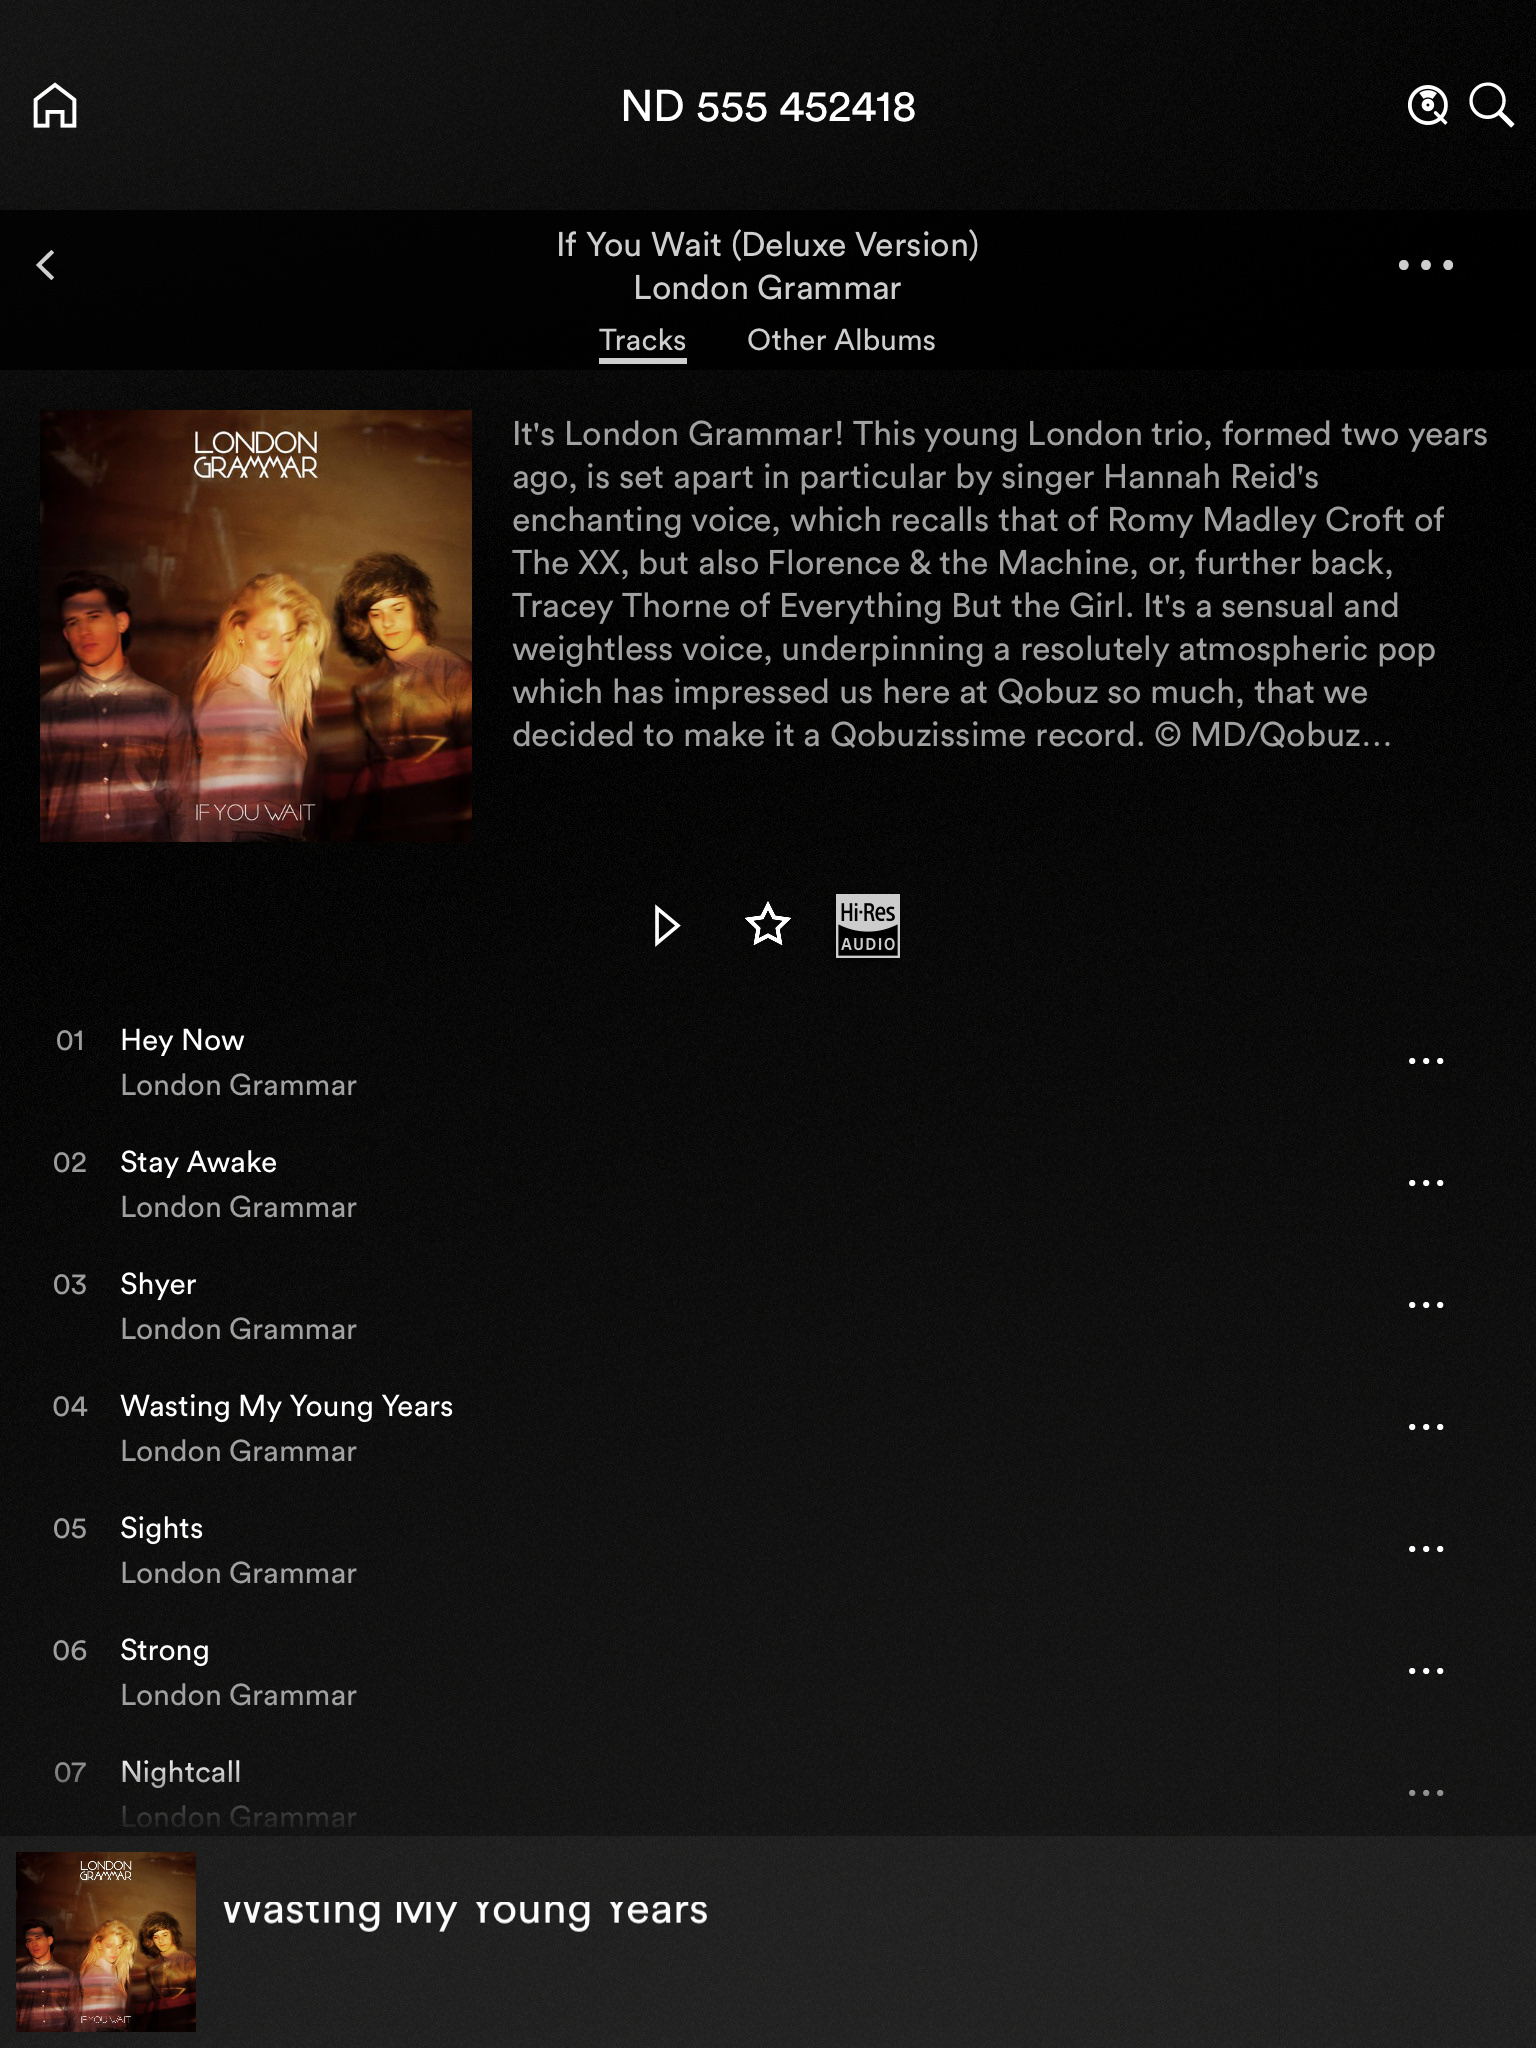
Task: Open the If You Wait album cover
Action: [256, 626]
